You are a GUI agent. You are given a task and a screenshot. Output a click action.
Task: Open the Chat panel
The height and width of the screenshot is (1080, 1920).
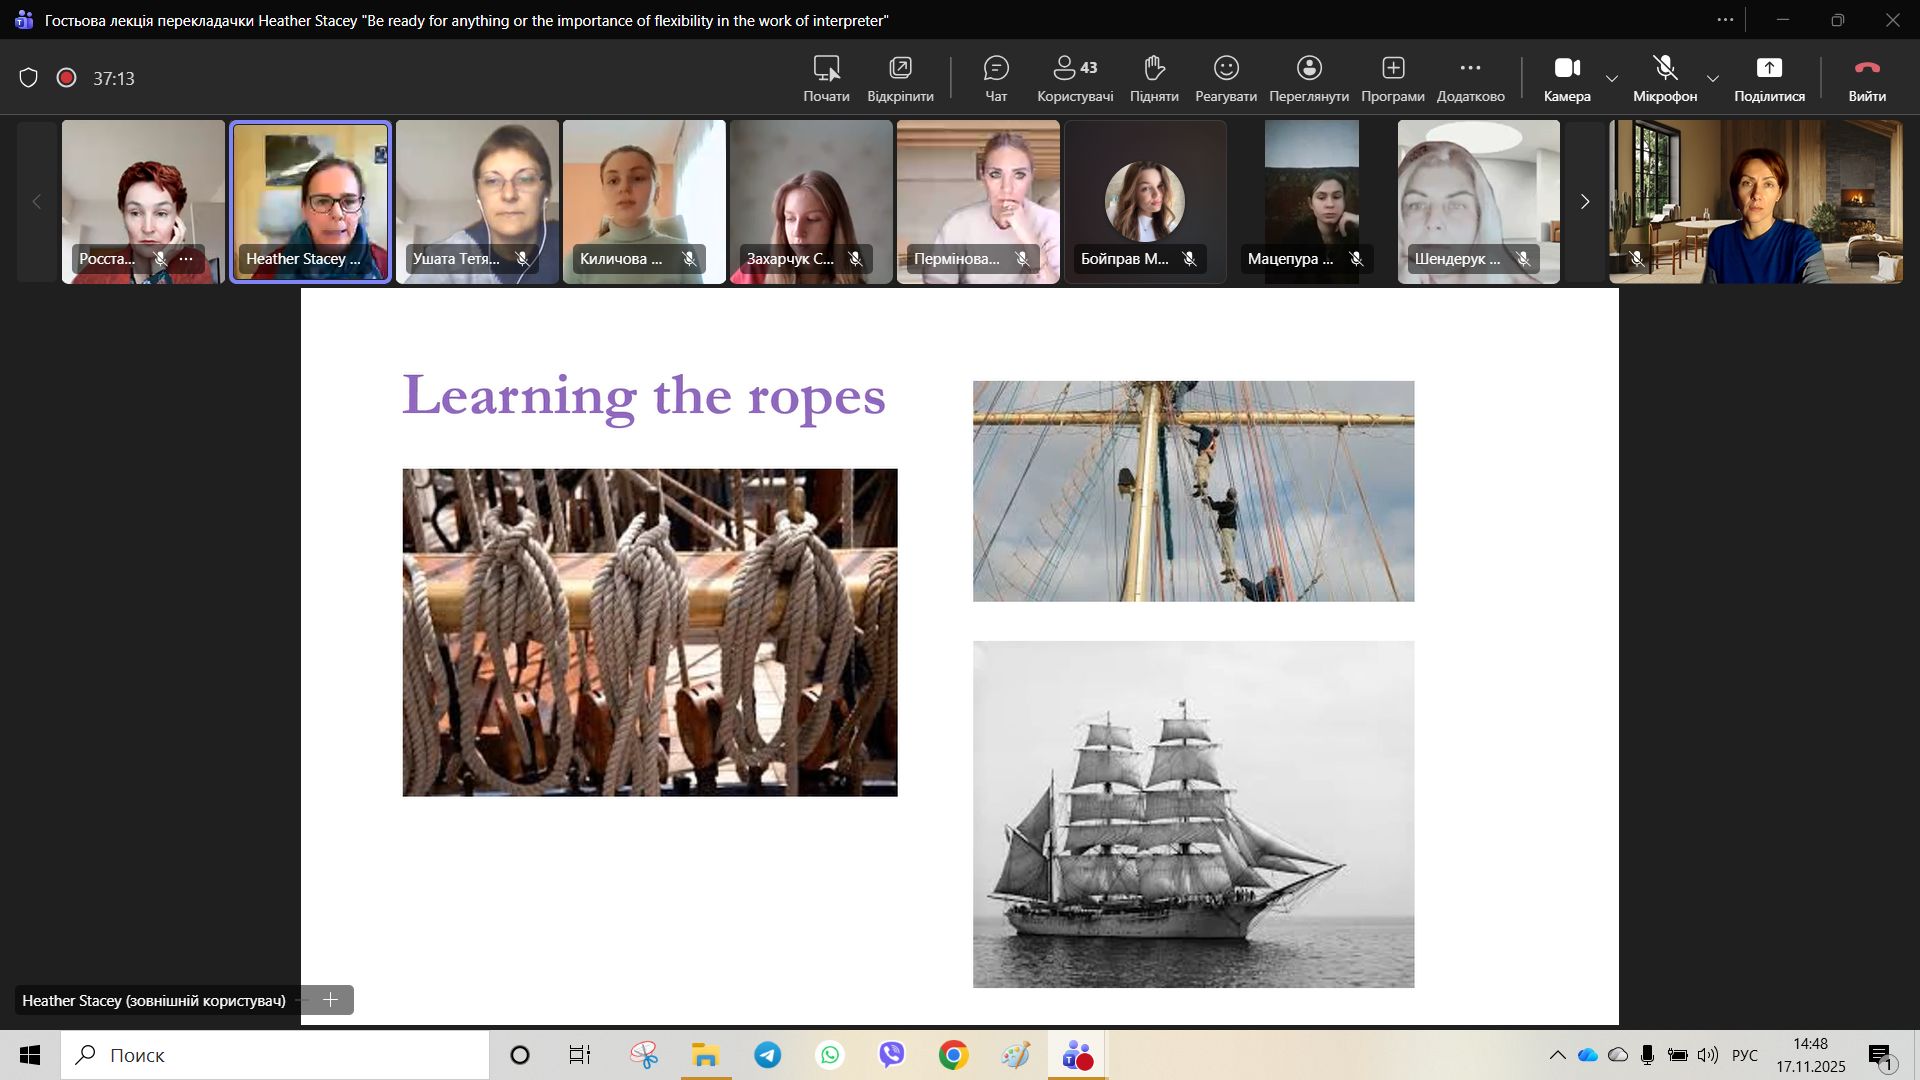996,78
